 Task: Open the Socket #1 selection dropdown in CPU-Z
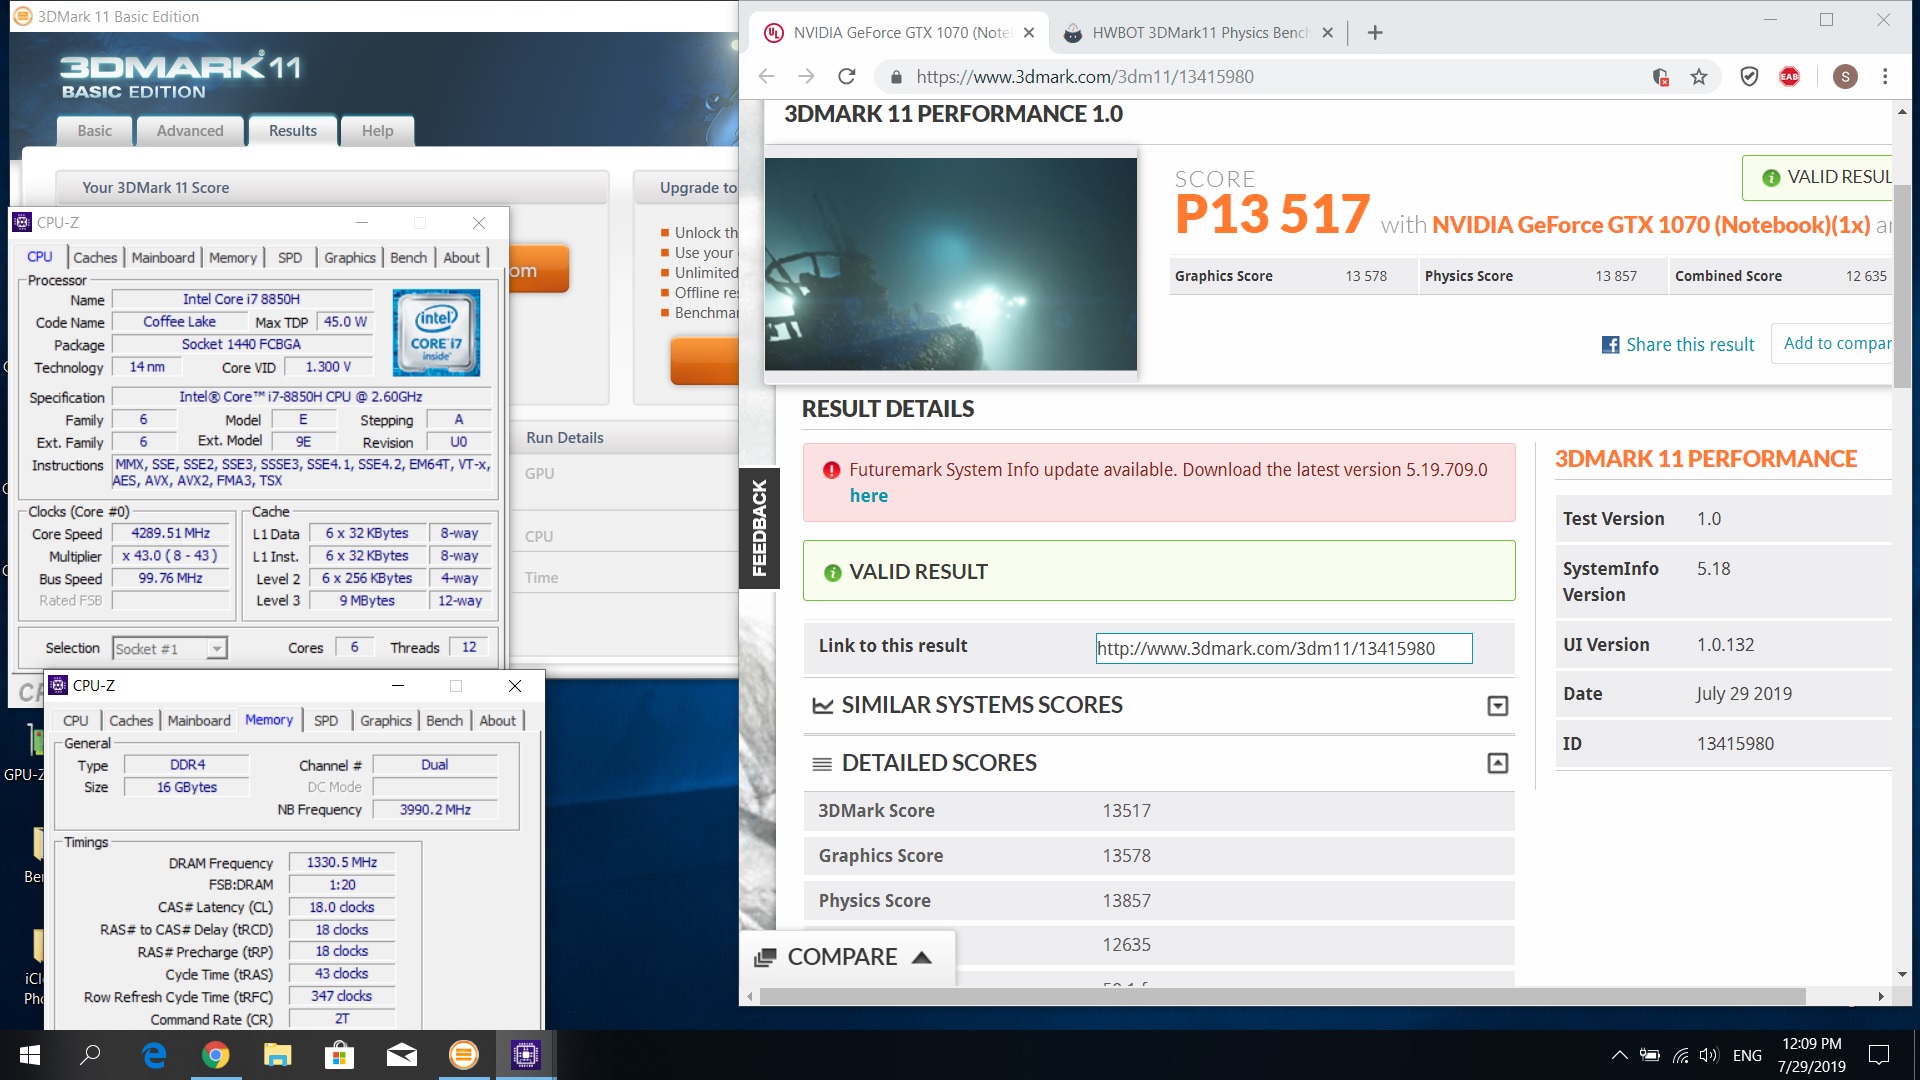[x=216, y=649]
